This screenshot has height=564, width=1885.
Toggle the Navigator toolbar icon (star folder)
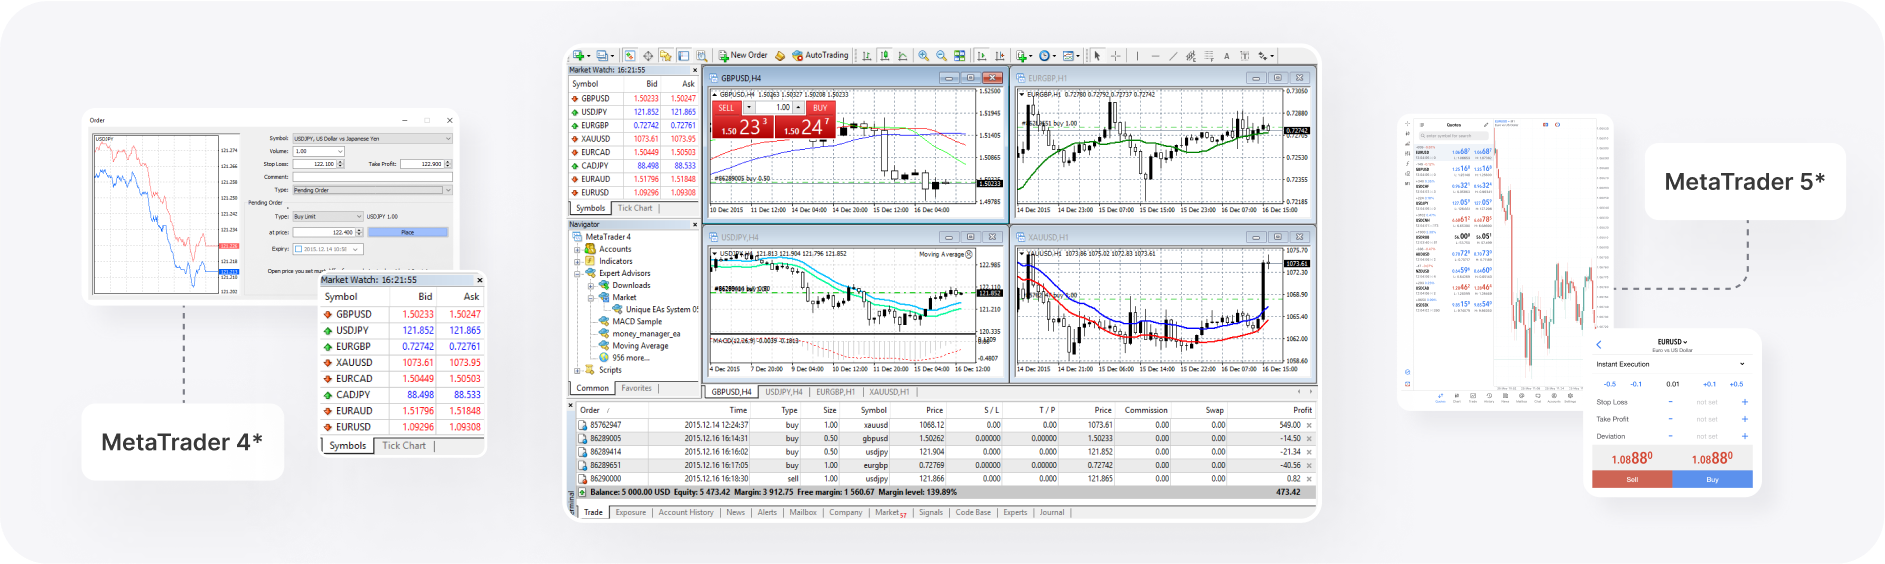pyautogui.click(x=665, y=55)
